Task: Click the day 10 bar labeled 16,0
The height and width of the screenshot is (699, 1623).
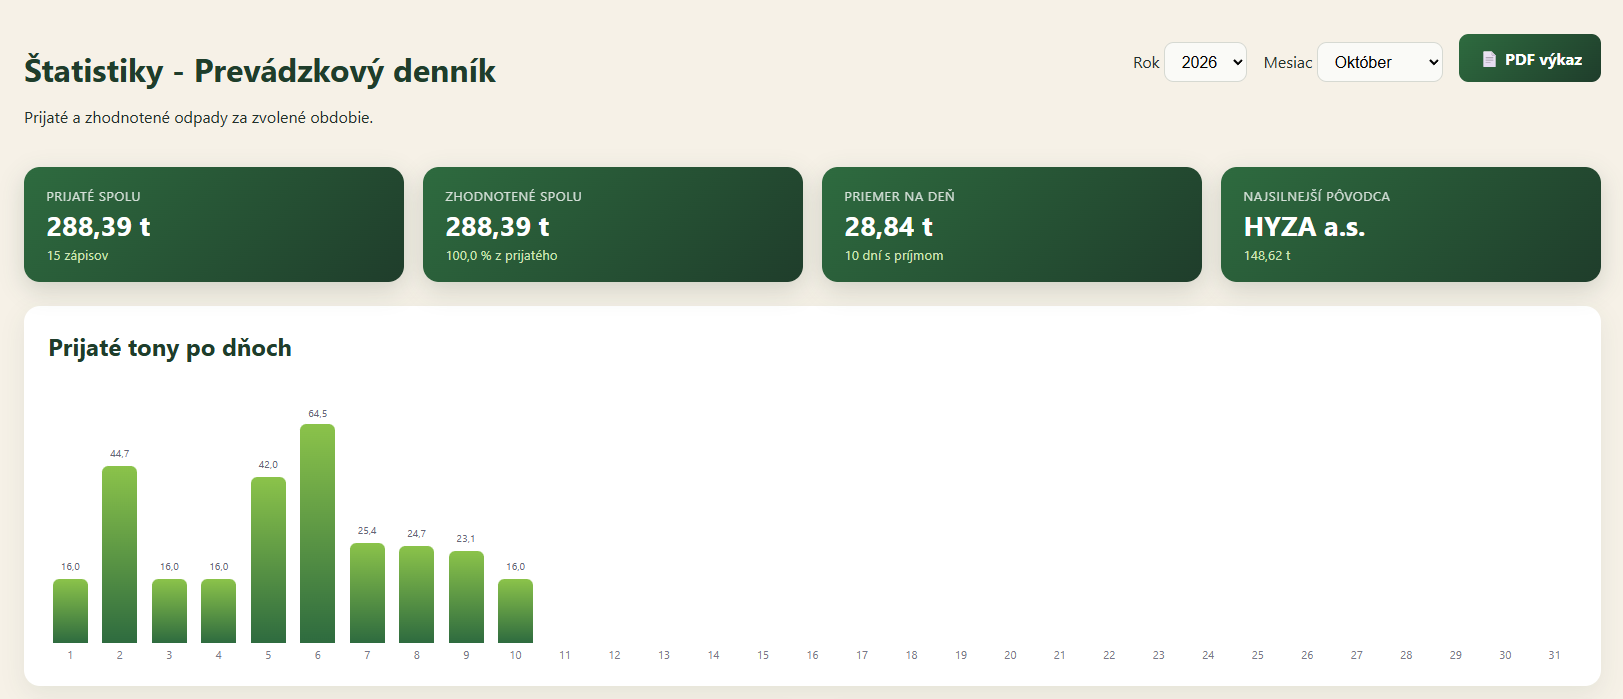Action: pos(516,611)
